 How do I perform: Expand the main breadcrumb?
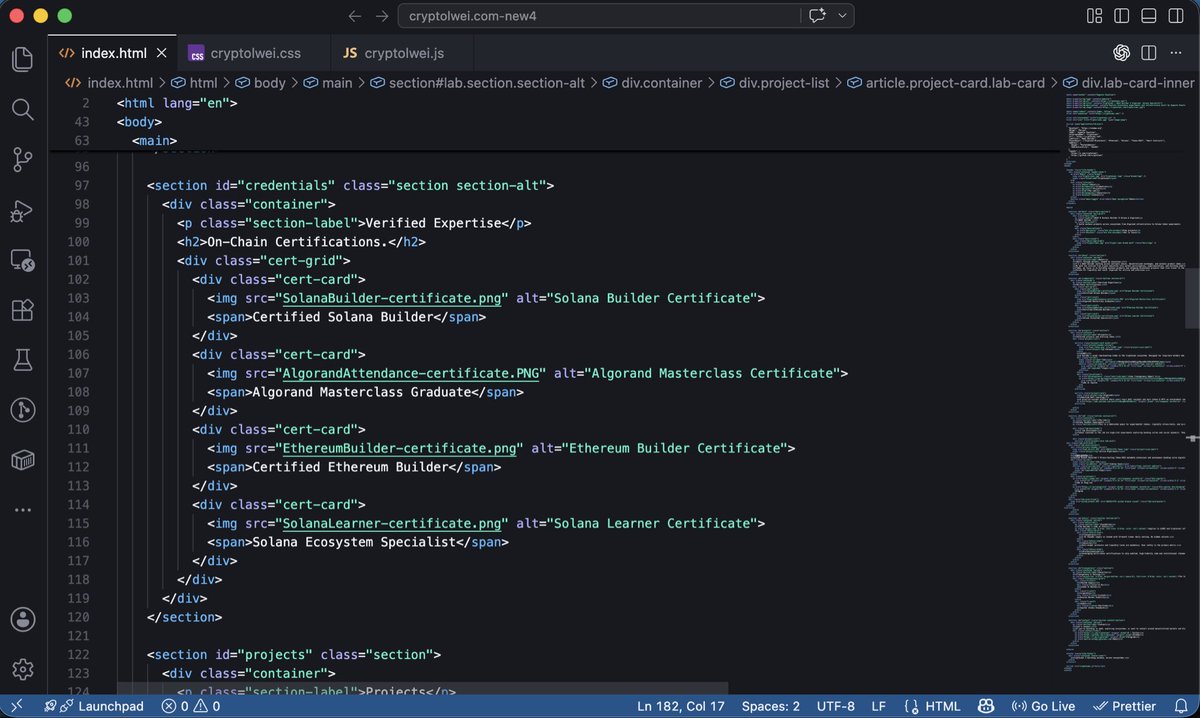(328, 83)
